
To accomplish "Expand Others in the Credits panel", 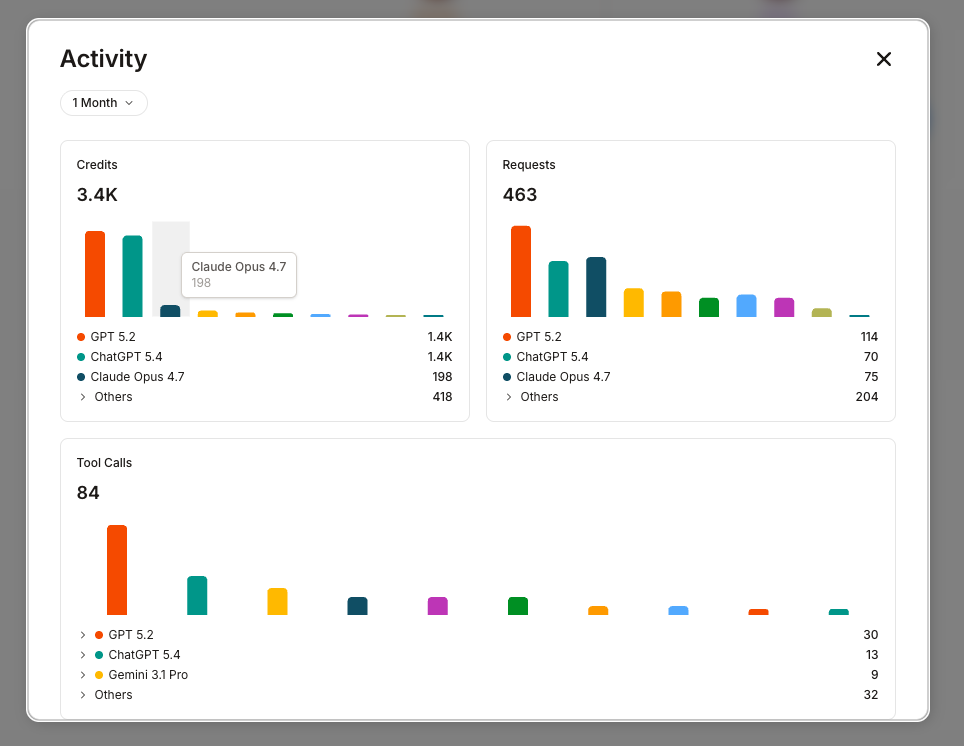I will tap(83, 397).
